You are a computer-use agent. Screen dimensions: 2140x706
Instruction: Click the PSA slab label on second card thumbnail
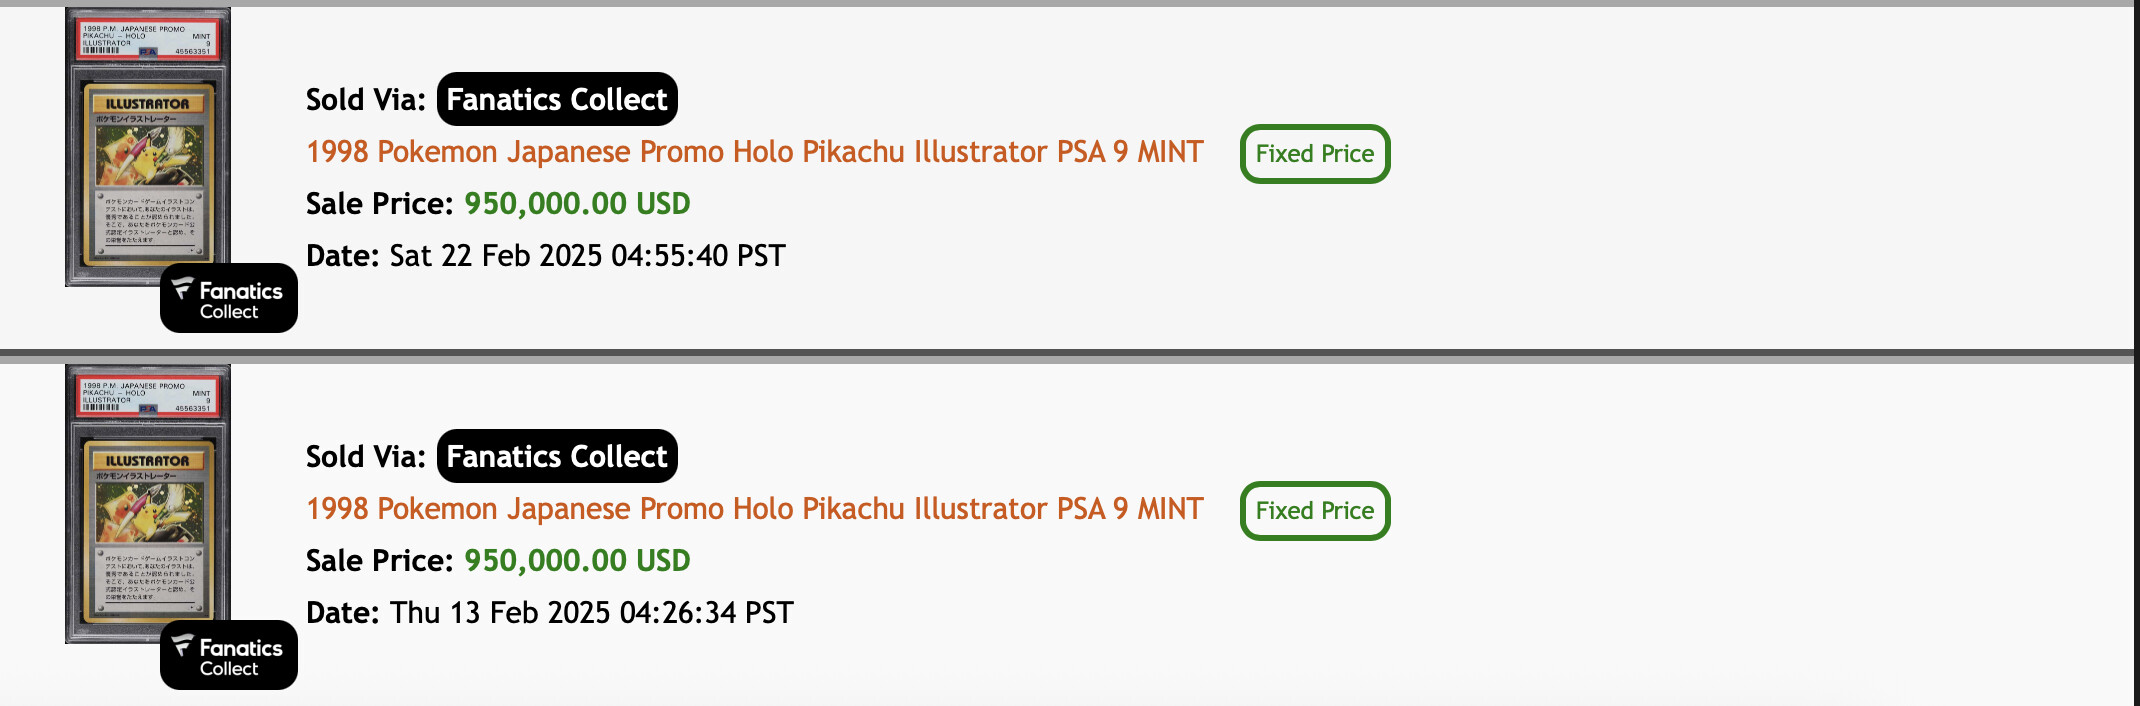click(x=148, y=396)
